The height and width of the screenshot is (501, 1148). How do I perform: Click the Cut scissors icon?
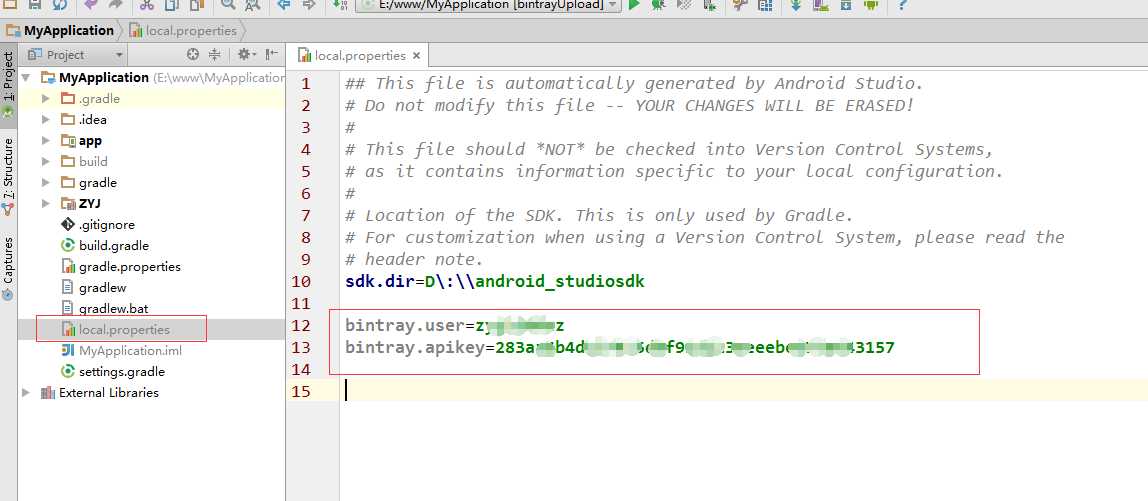(x=146, y=4)
